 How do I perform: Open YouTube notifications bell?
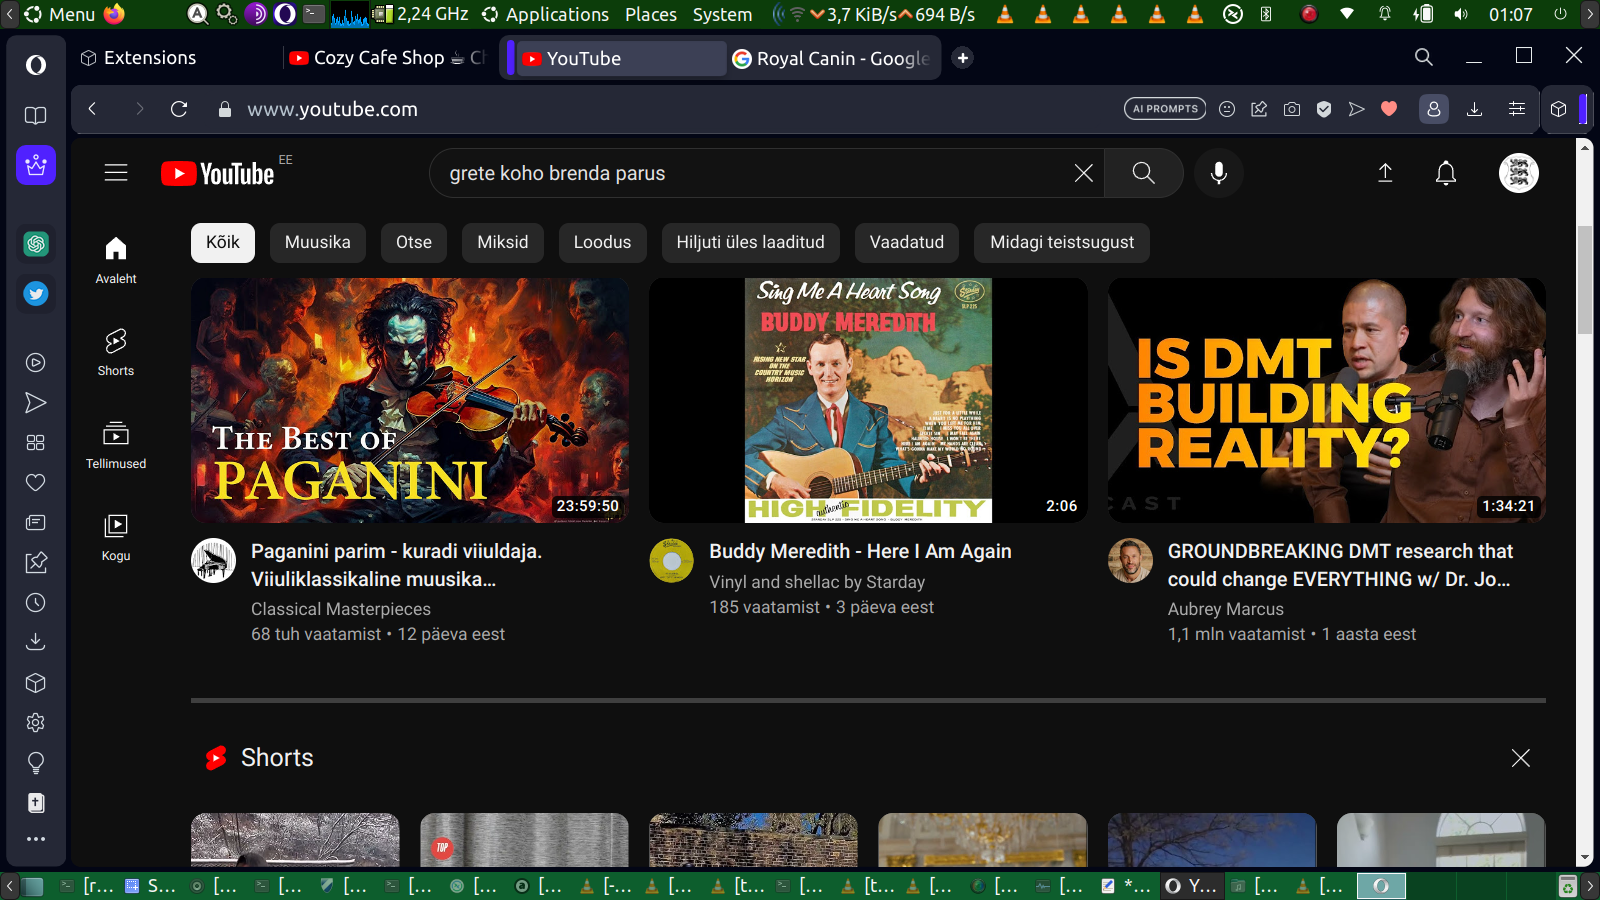click(x=1445, y=173)
